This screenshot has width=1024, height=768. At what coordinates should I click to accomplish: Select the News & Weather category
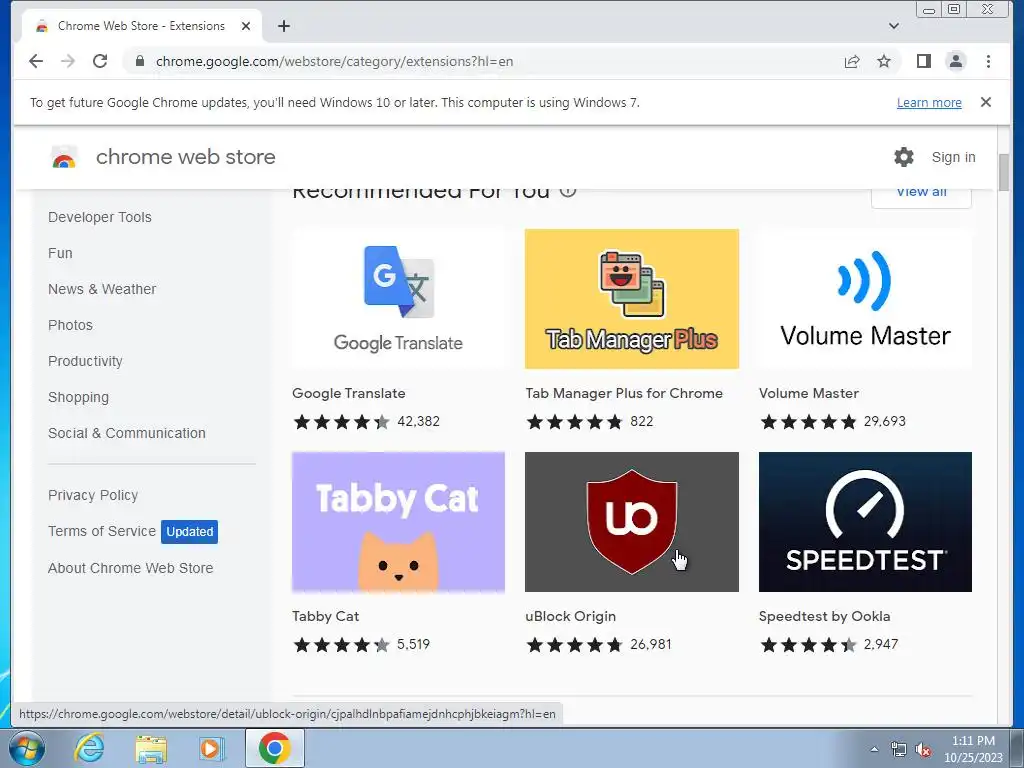pyautogui.click(x=102, y=289)
